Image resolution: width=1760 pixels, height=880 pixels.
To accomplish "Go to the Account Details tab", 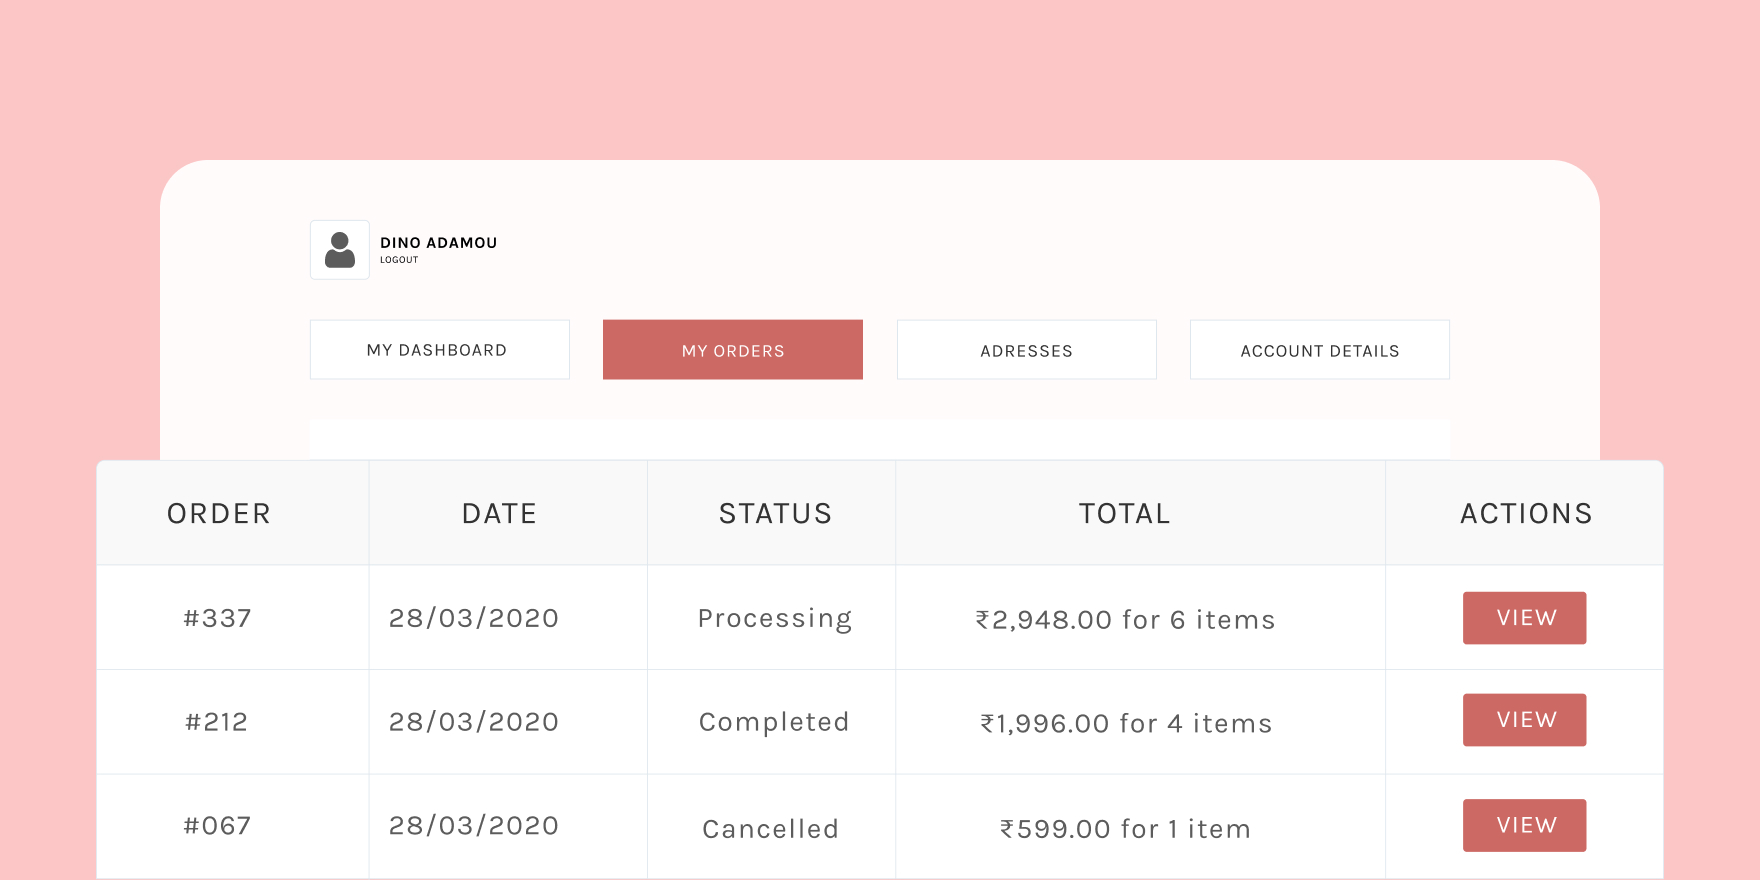I will tap(1319, 350).
